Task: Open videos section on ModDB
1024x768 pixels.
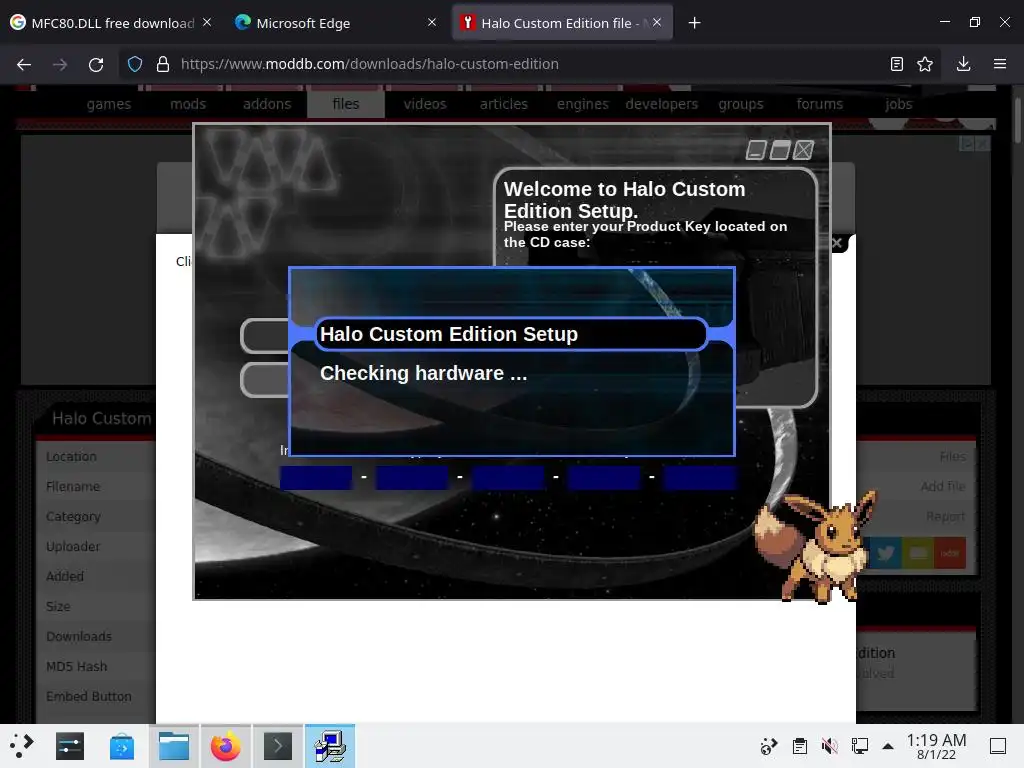Action: (x=425, y=104)
